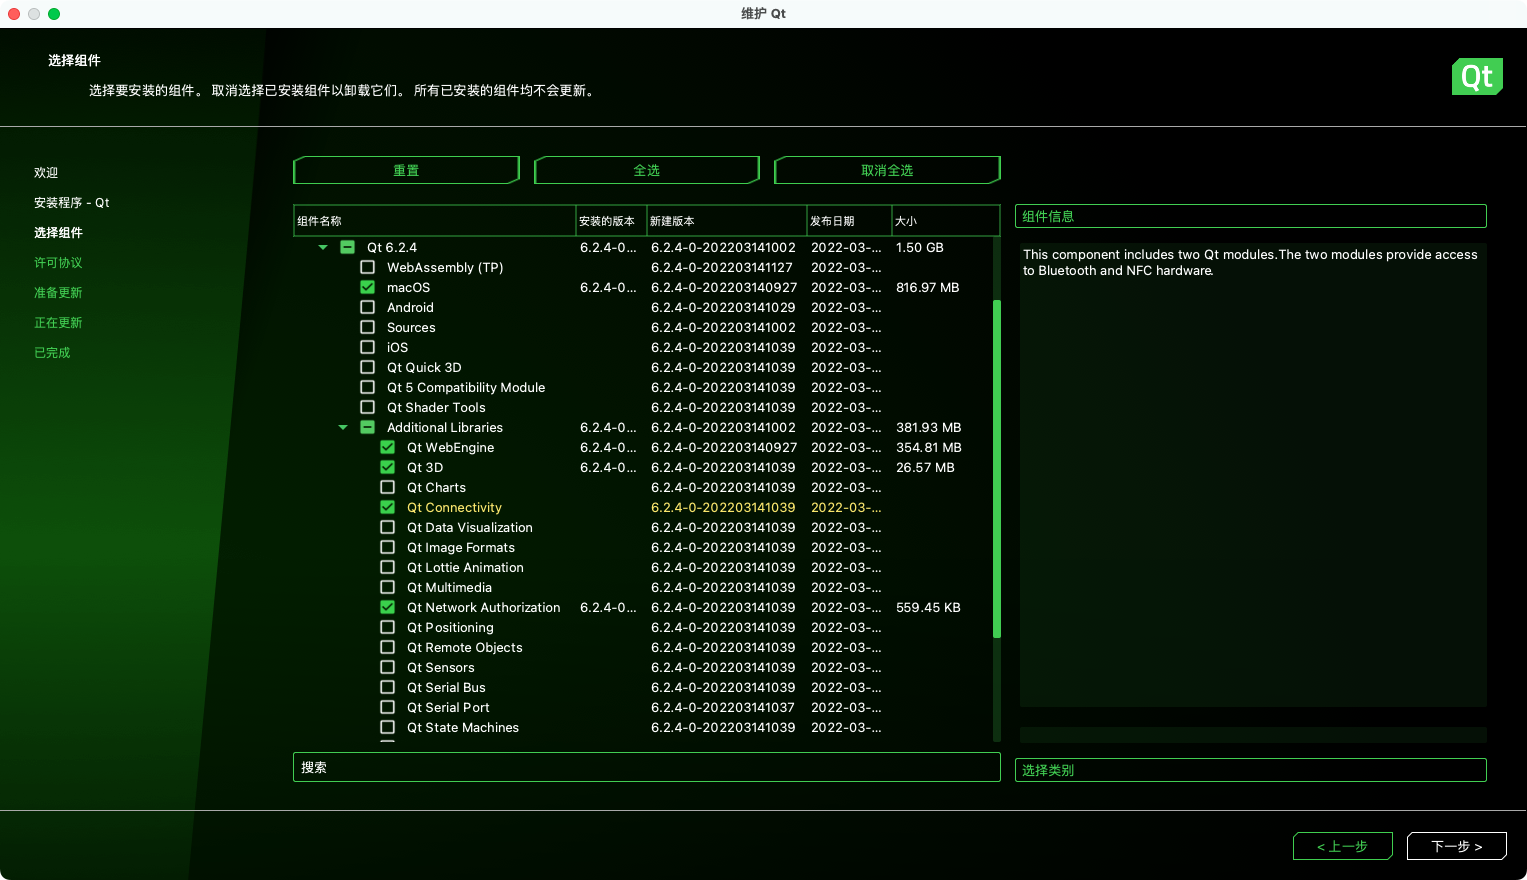Sort by the 新建版本 column header
This screenshot has height=880, width=1527.
[x=727, y=221]
